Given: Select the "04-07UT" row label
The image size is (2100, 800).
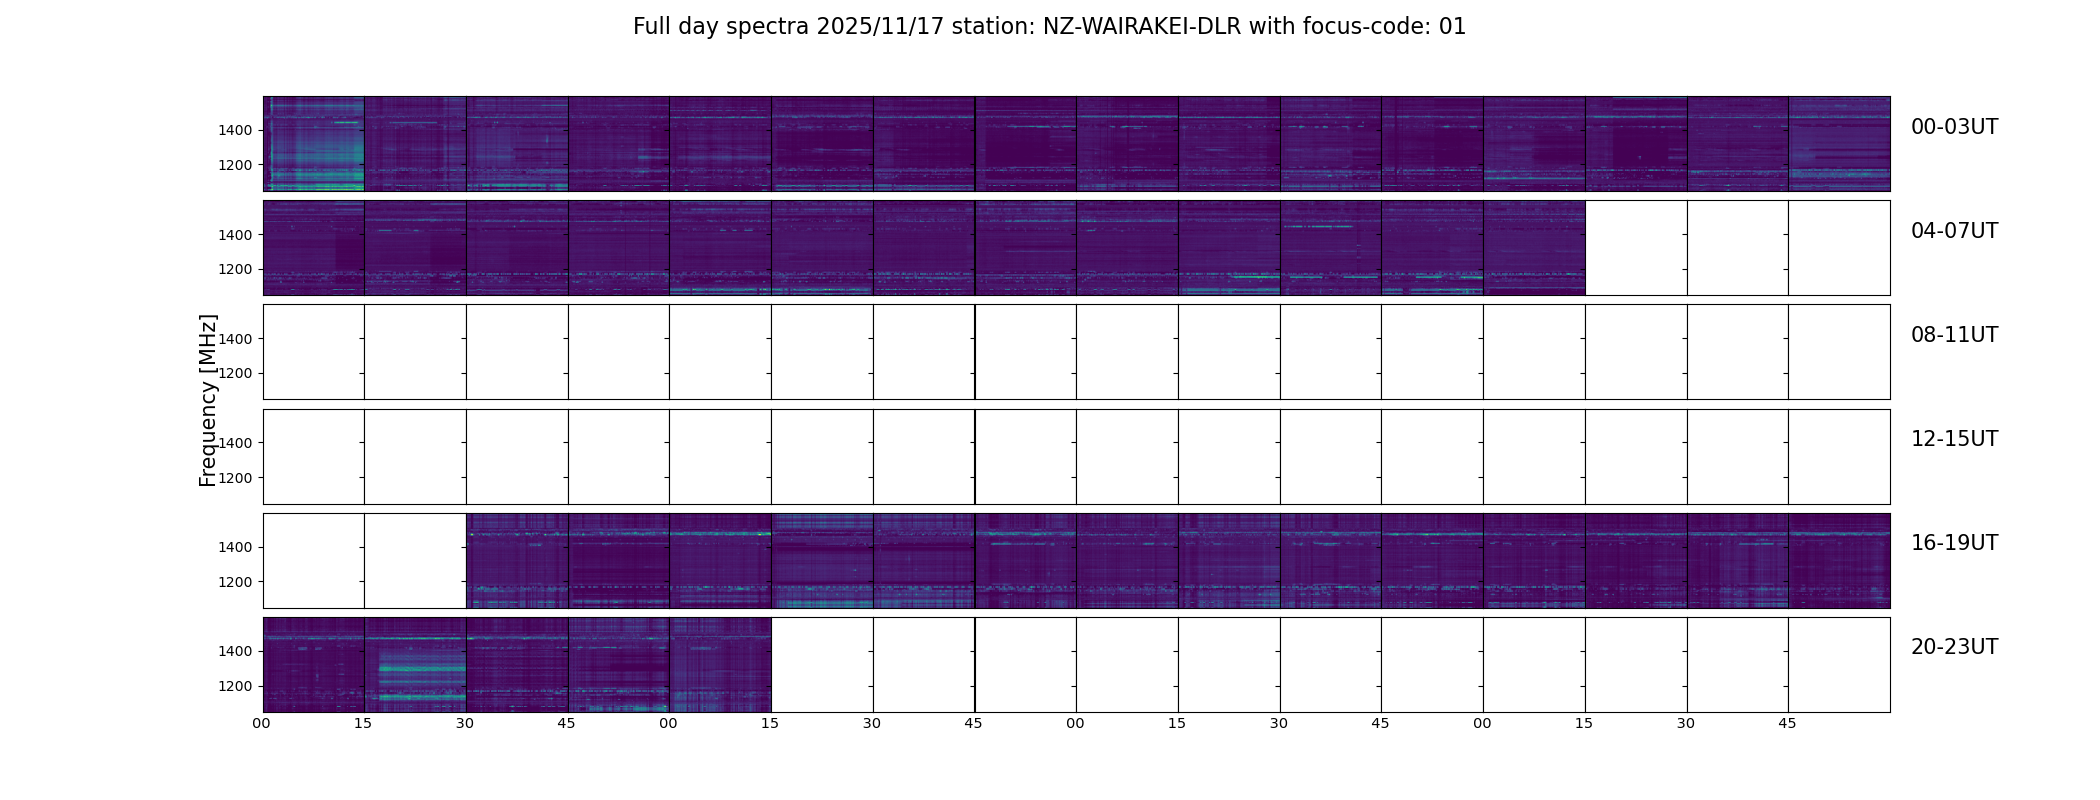Looking at the screenshot, I should (x=1954, y=231).
